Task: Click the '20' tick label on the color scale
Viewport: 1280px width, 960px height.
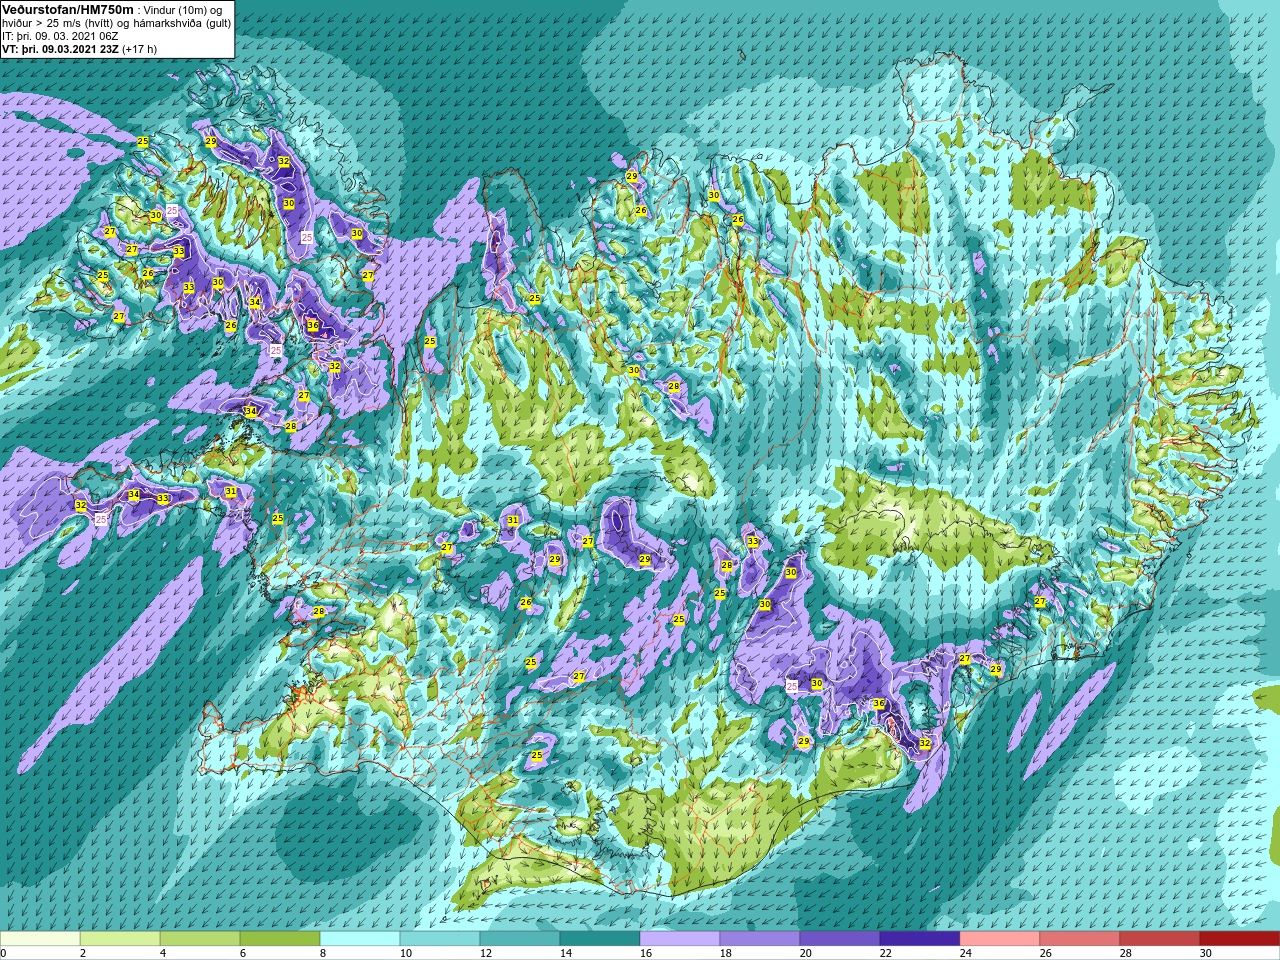Action: pyautogui.click(x=806, y=953)
